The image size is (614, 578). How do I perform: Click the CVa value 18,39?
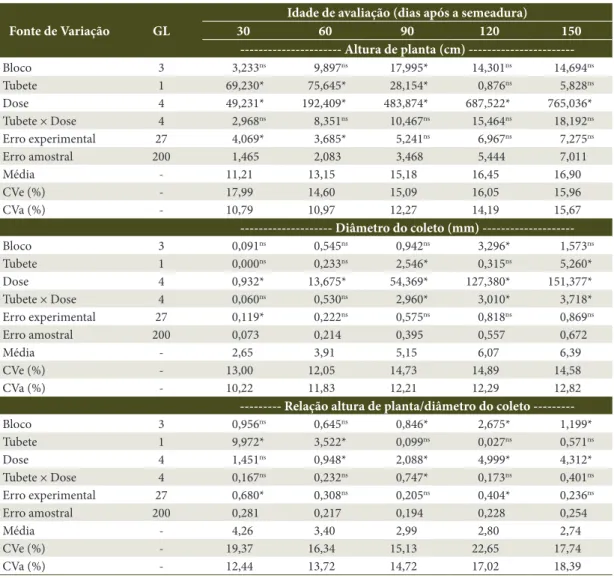pyautogui.click(x=567, y=566)
